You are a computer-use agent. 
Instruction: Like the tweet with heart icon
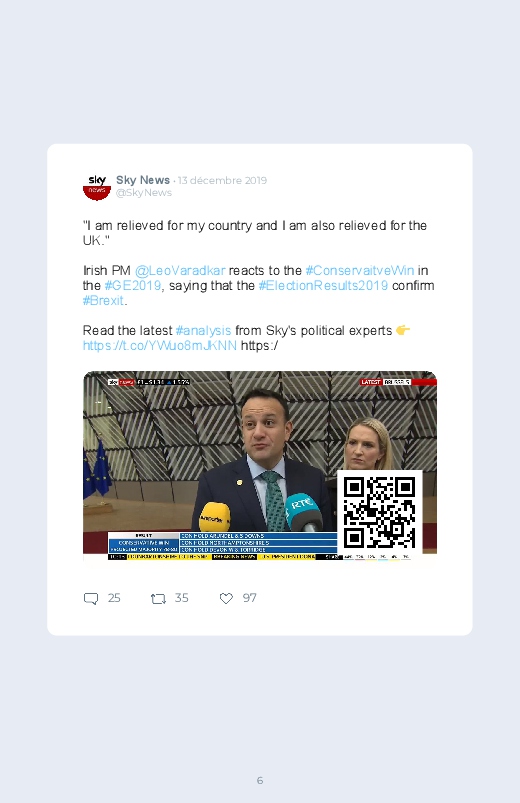pyautogui.click(x=226, y=598)
